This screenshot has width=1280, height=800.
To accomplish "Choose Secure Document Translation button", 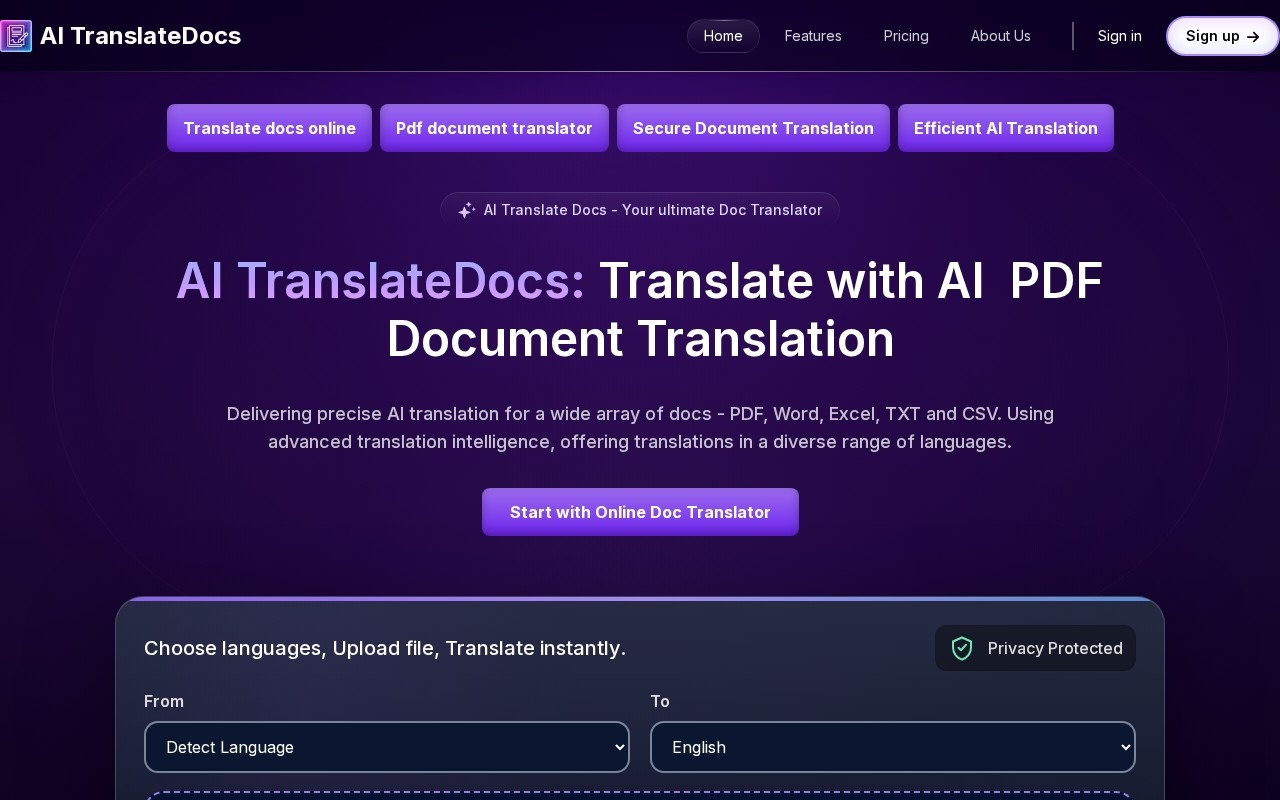I will point(753,128).
